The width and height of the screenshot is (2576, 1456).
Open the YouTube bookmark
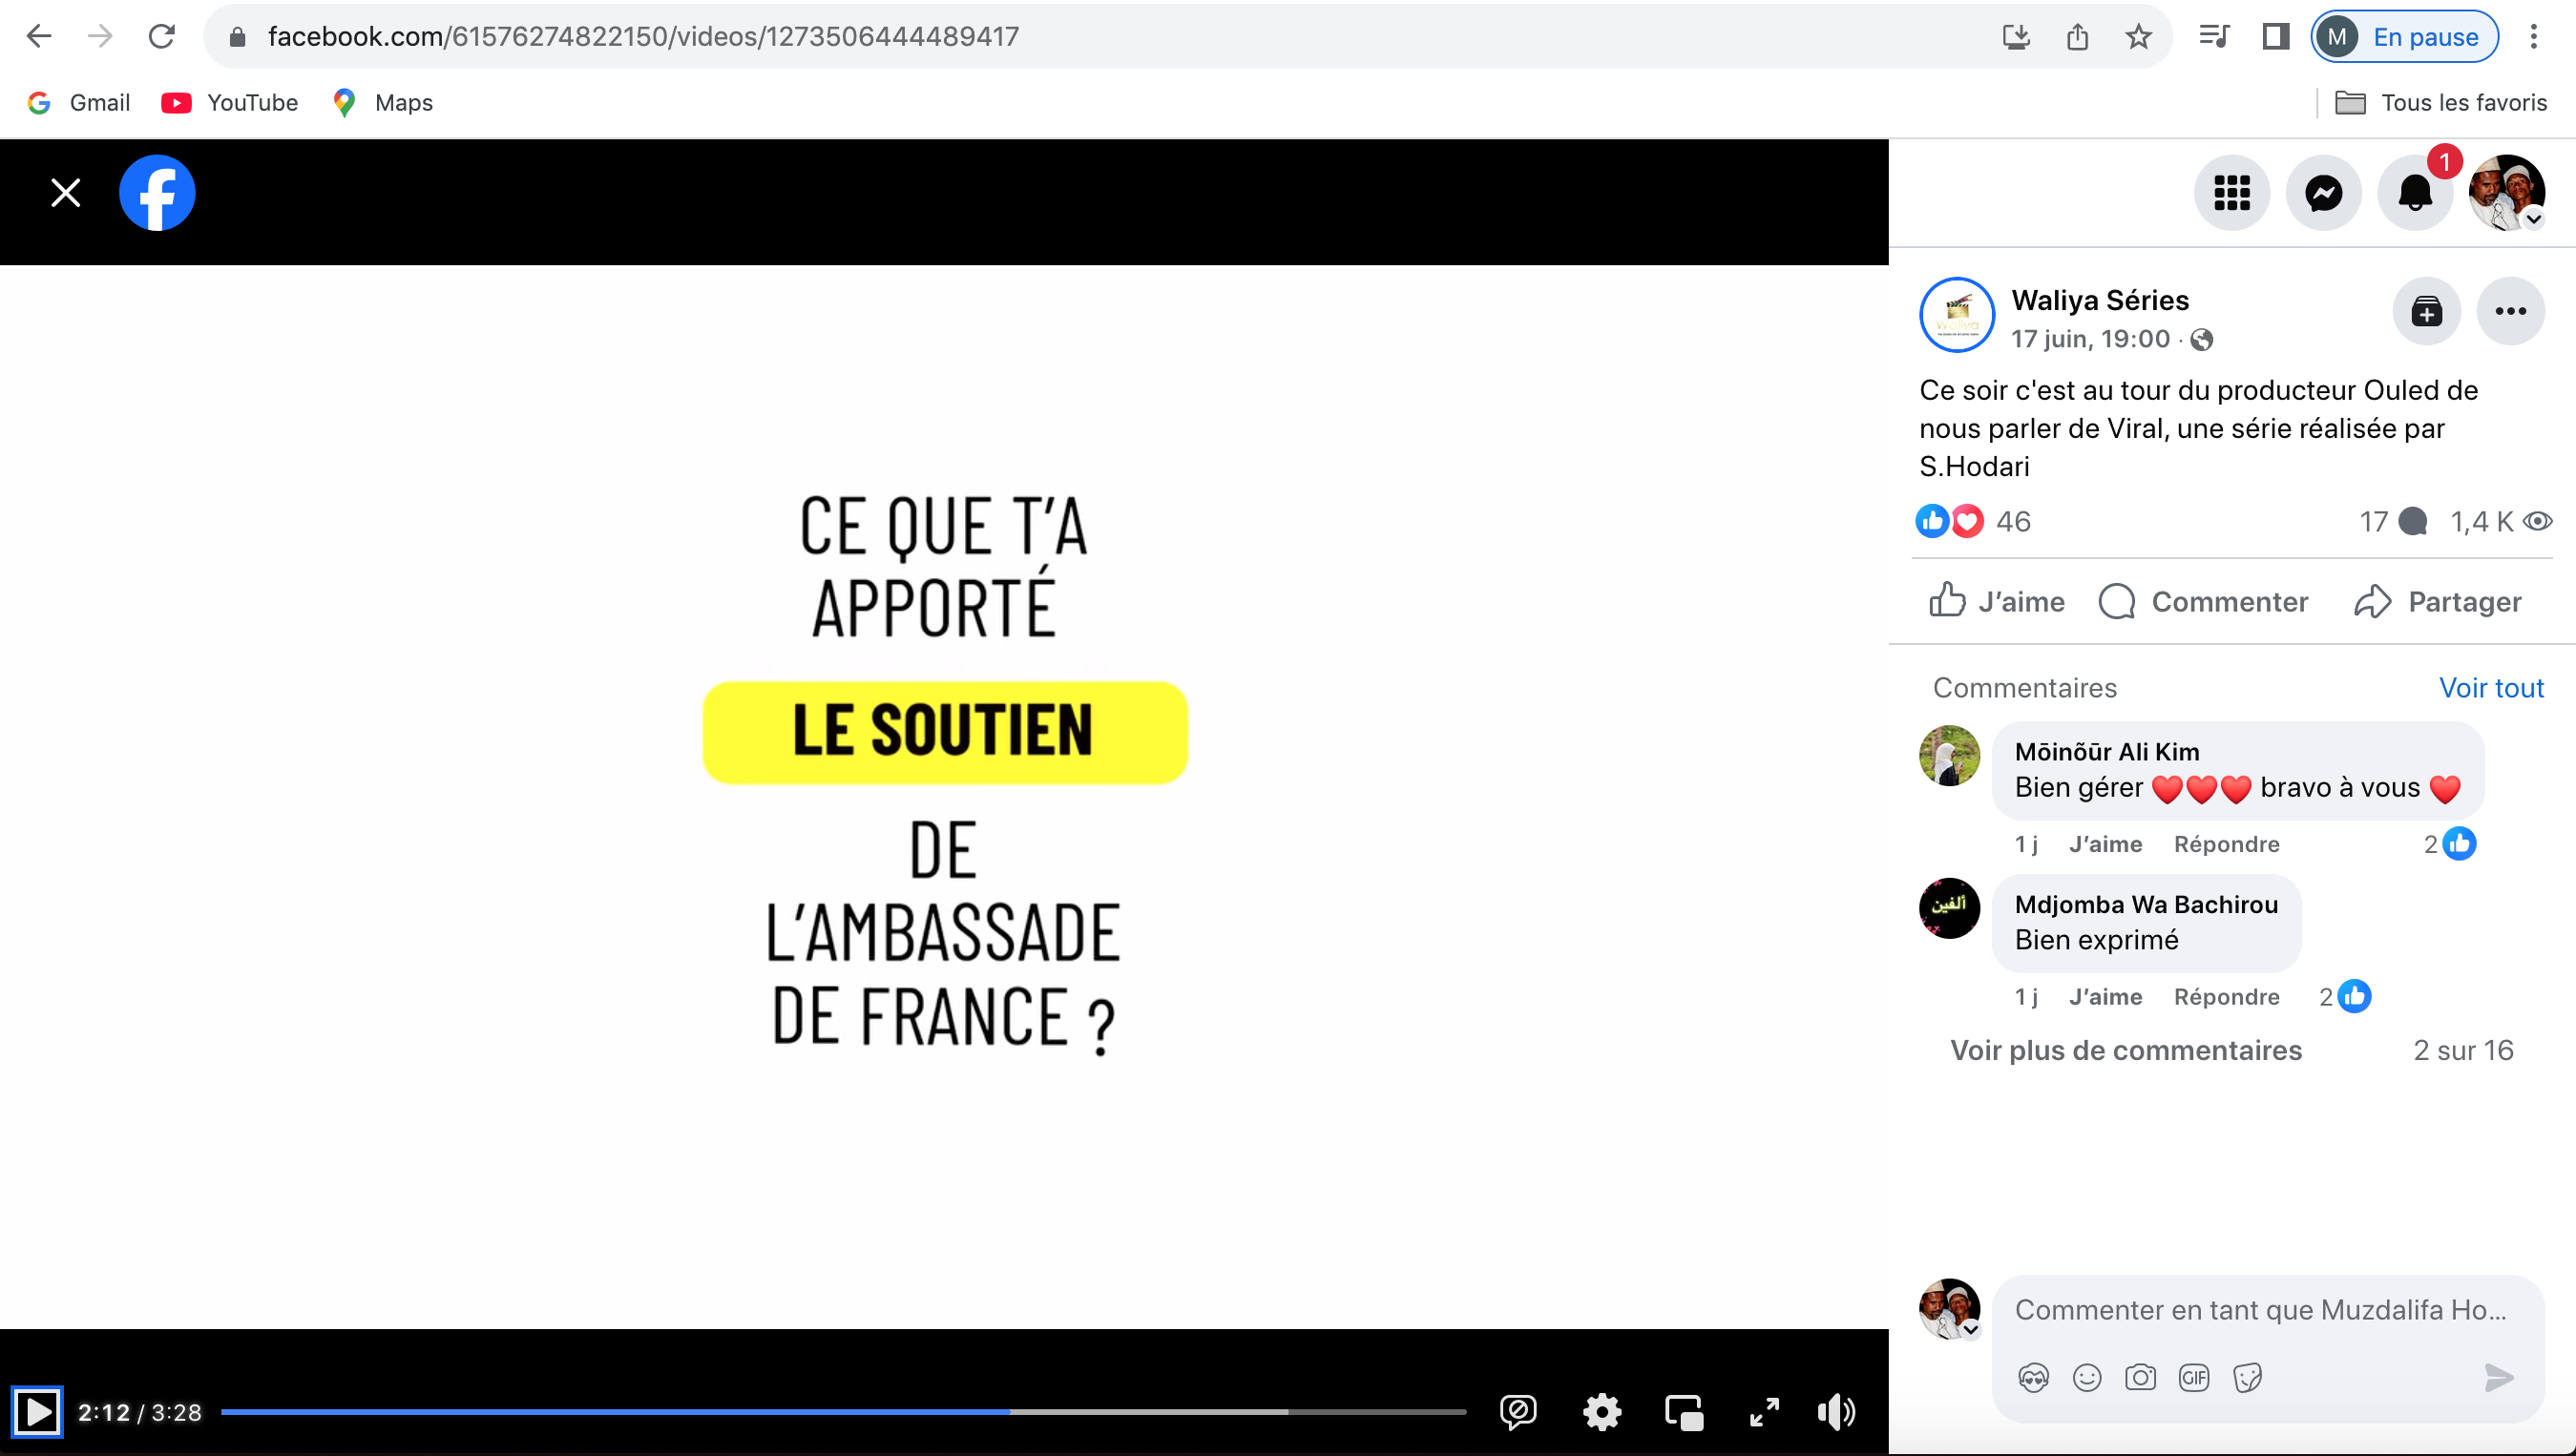click(230, 103)
